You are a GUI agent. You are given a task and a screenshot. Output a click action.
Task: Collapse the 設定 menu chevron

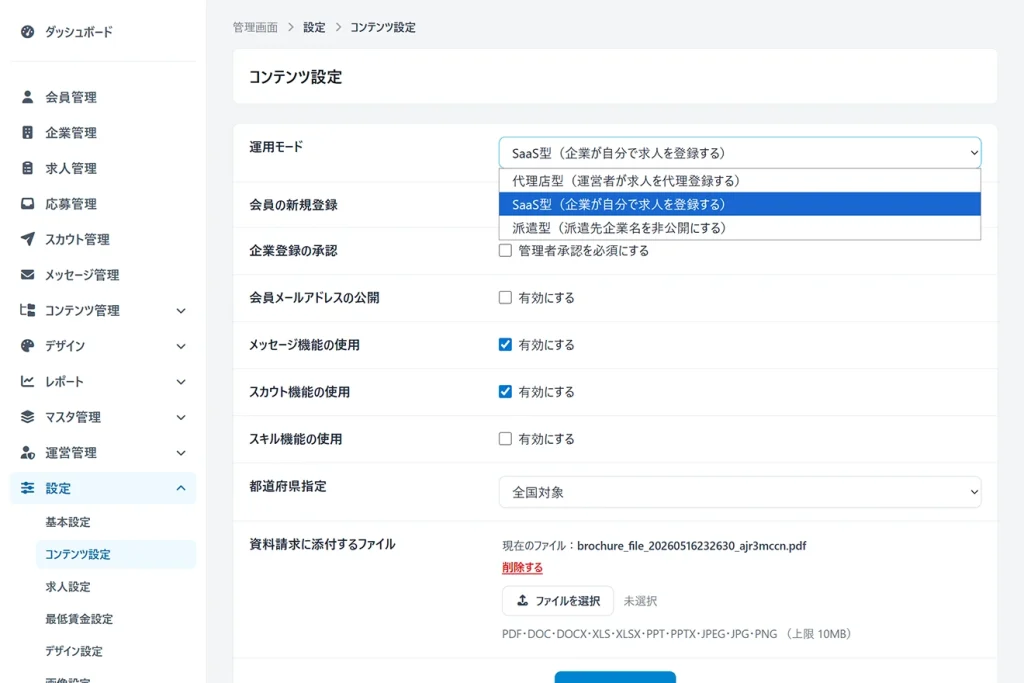181,488
